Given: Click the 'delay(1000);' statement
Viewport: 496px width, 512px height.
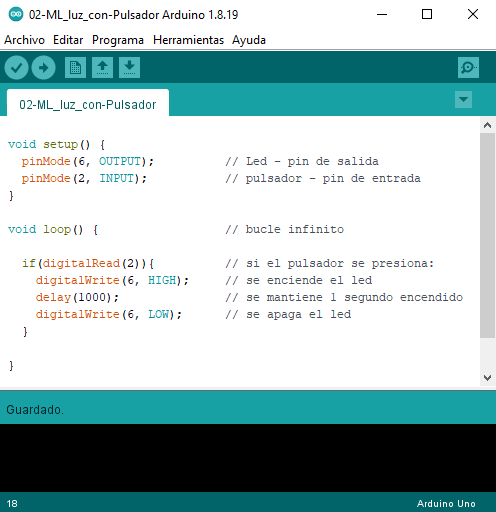Looking at the screenshot, I should pos(77,297).
